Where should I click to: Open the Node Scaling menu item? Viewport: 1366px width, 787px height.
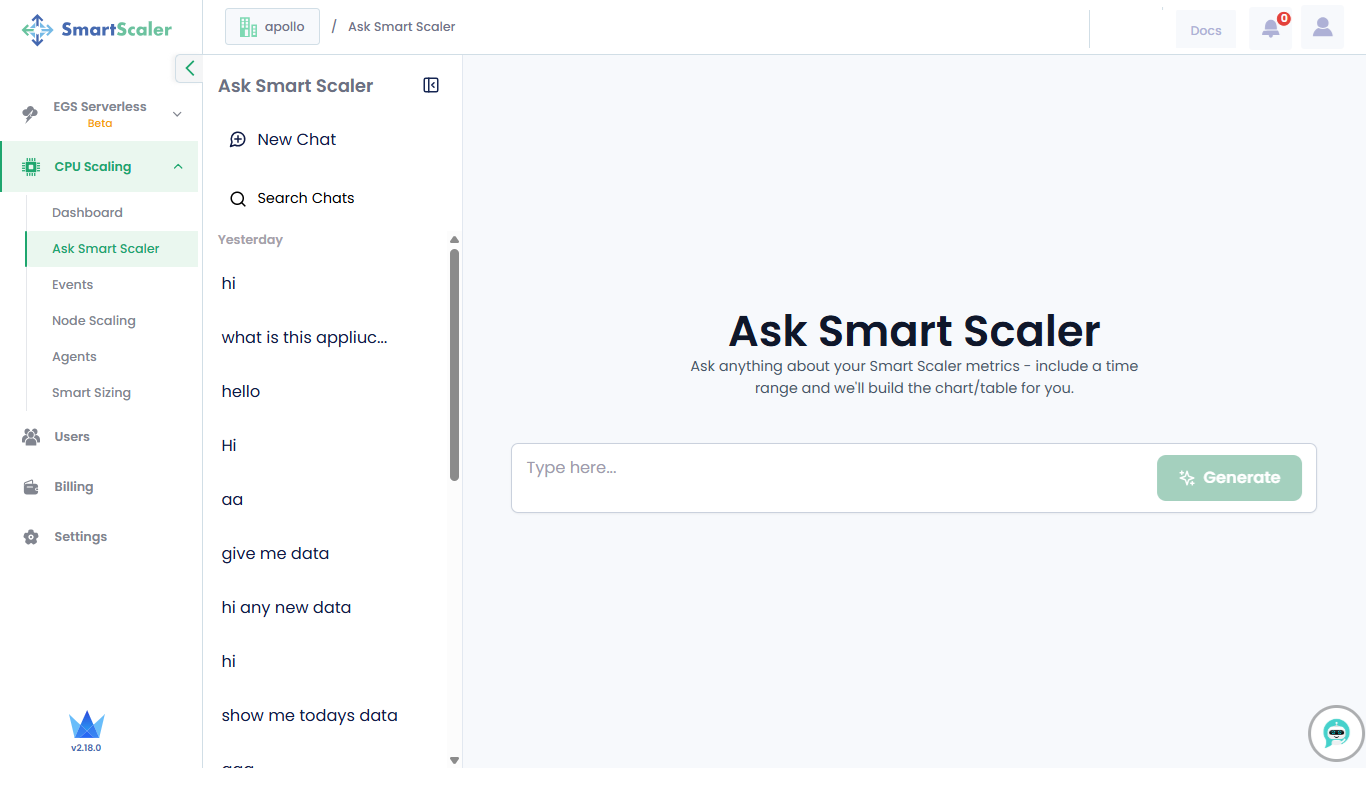(93, 321)
